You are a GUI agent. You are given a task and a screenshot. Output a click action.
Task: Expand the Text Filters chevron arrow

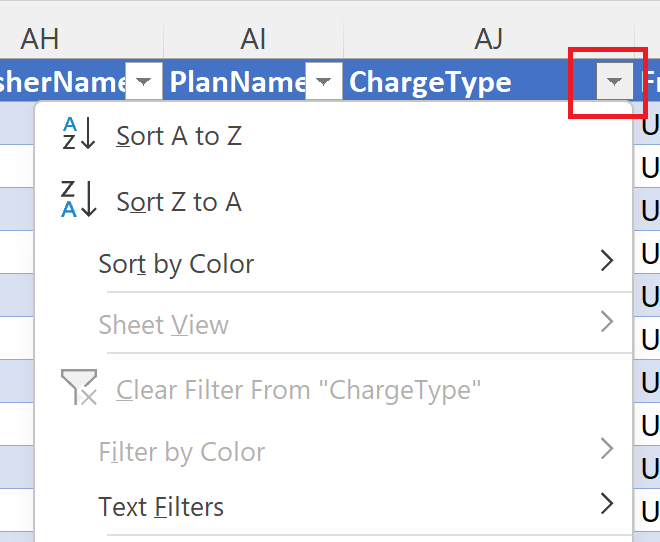click(x=606, y=504)
